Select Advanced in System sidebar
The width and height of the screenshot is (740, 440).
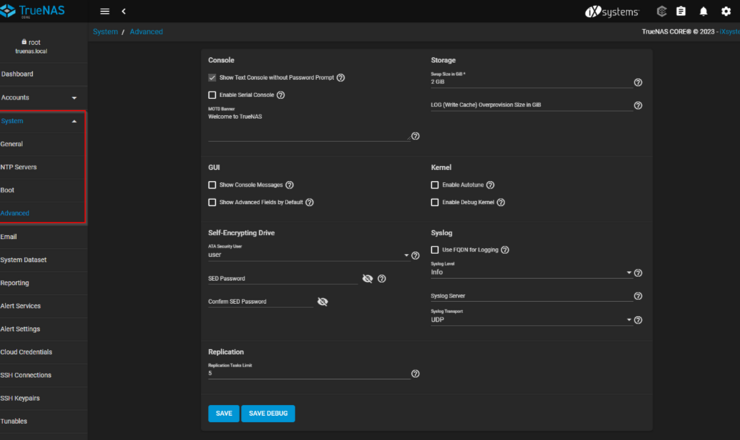pos(42,213)
